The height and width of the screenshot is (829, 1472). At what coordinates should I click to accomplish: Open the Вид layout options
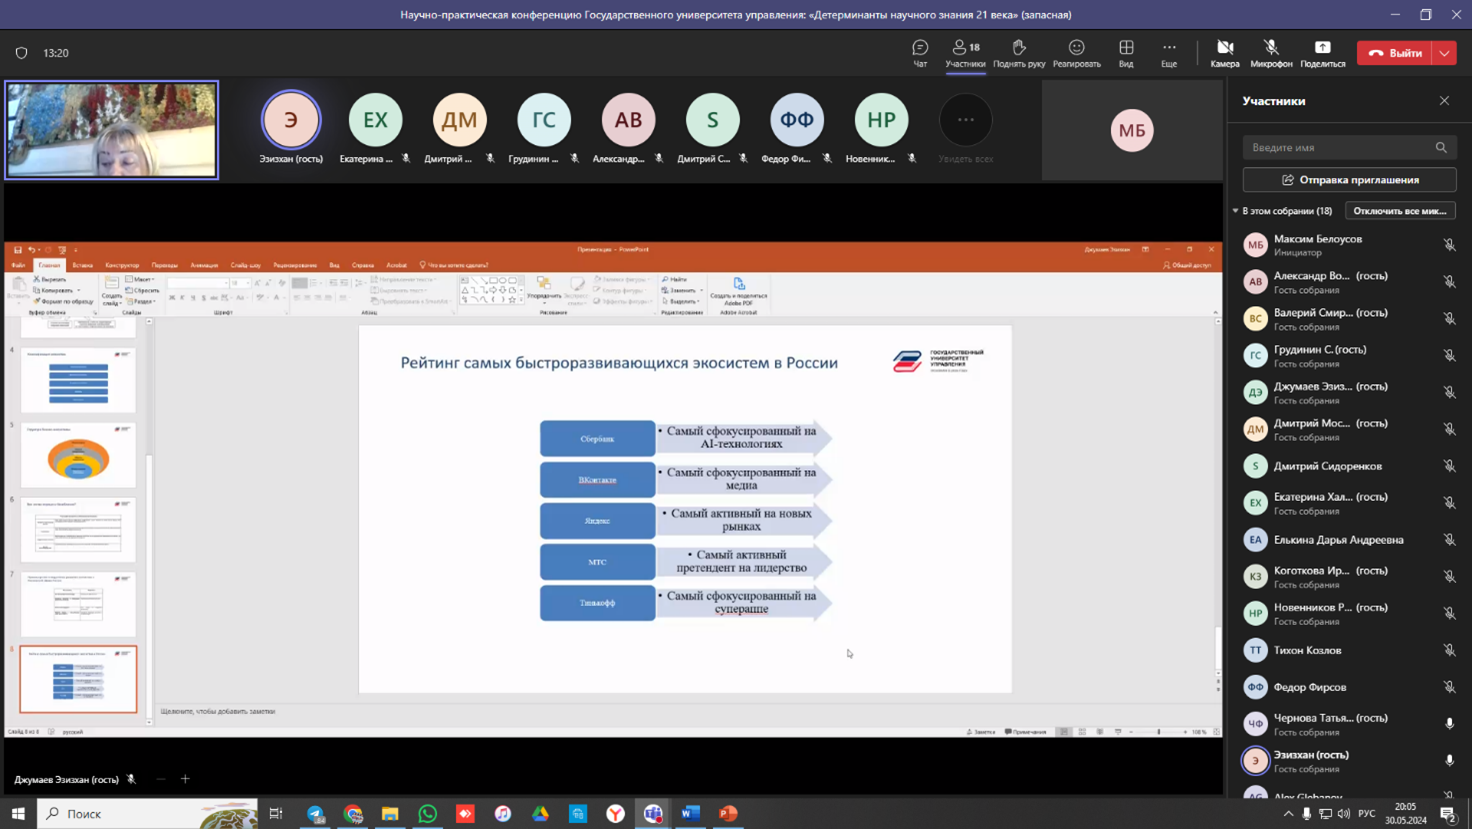pyautogui.click(x=1126, y=53)
